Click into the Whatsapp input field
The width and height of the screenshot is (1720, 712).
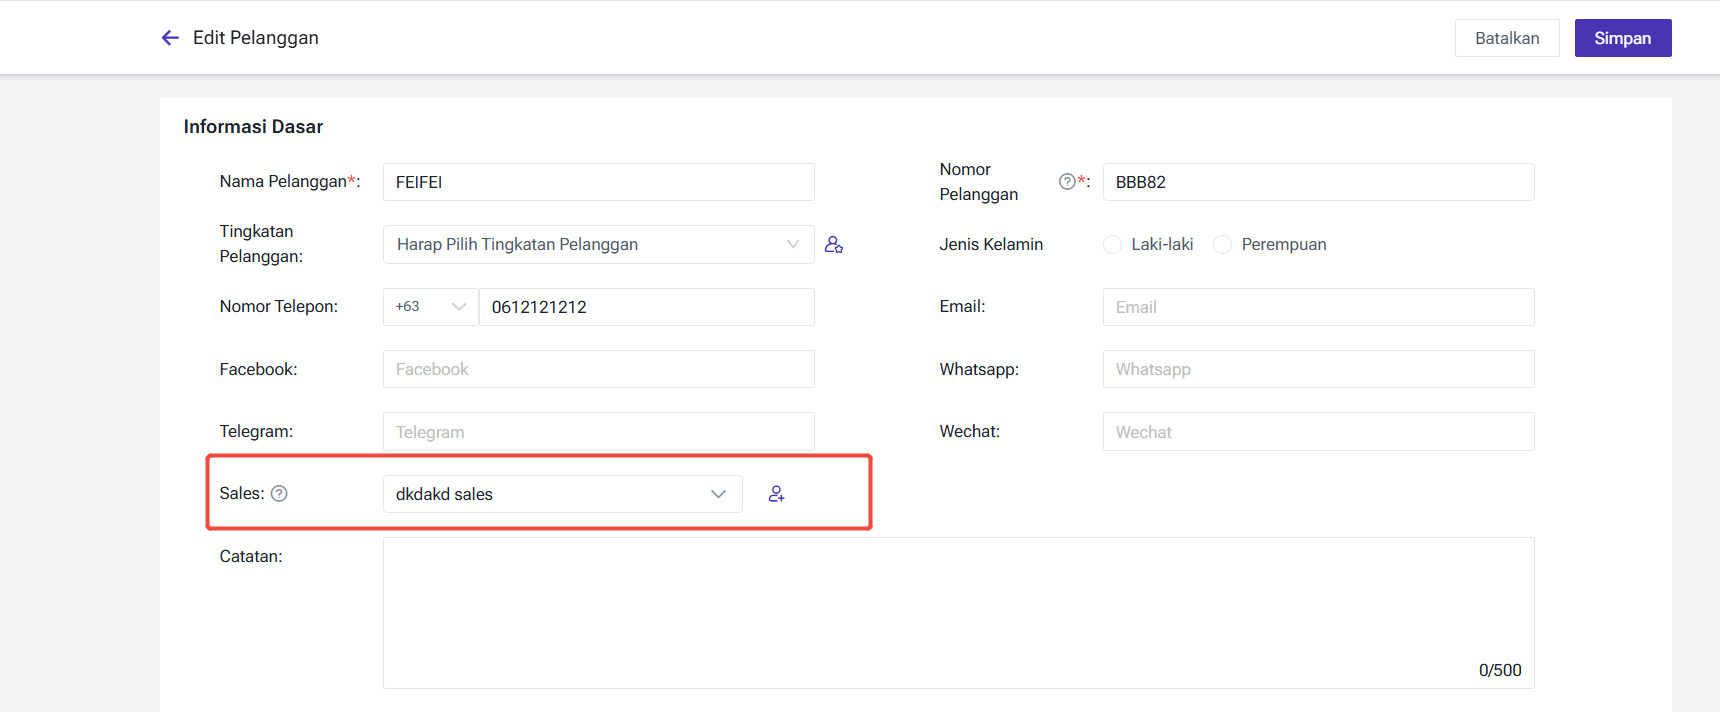[1318, 369]
